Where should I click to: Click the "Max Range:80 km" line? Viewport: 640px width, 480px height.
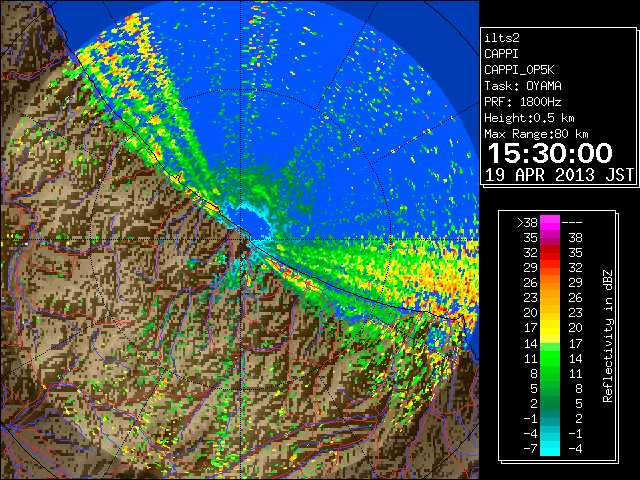(x=536, y=134)
